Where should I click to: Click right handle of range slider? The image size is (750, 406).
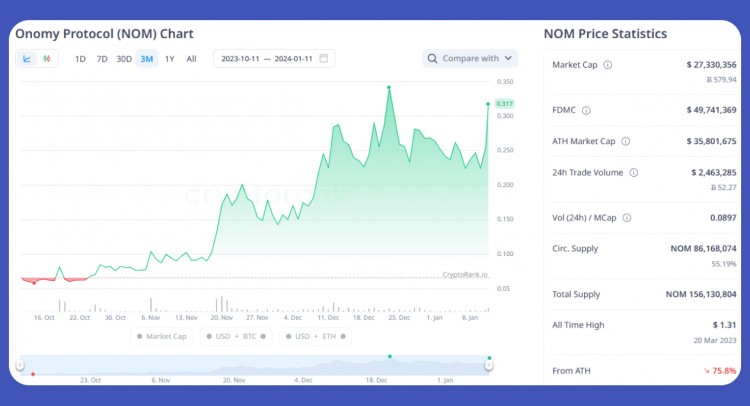(489, 366)
